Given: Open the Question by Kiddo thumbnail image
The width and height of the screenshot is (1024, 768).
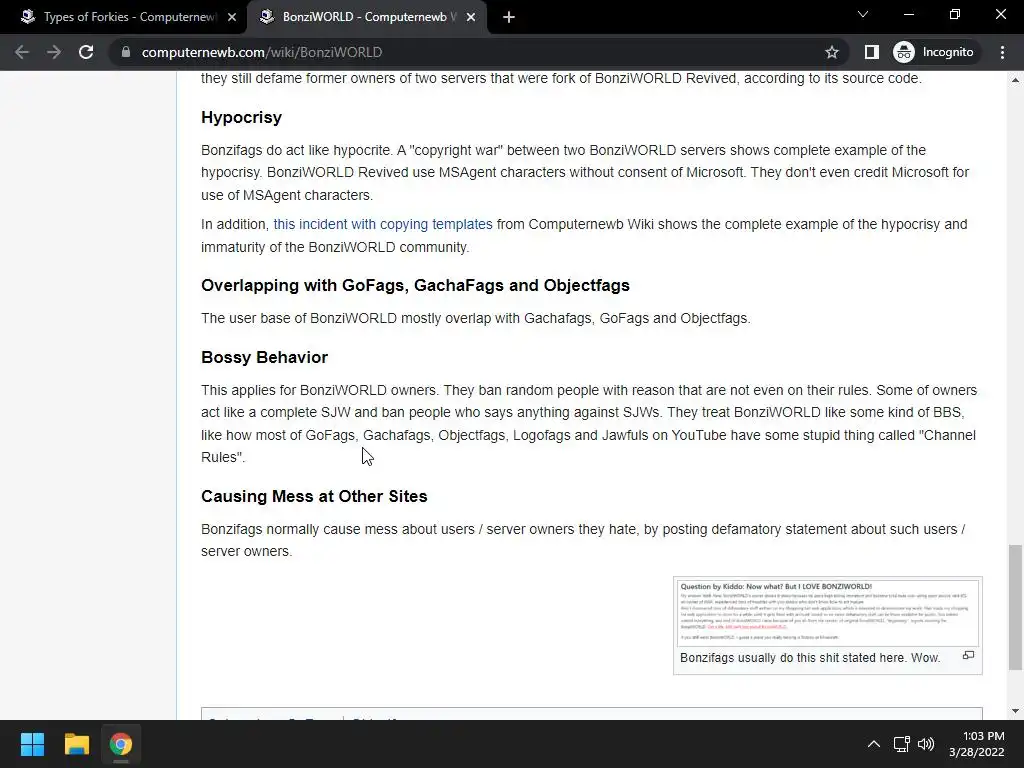Looking at the screenshot, I should tap(828, 613).
